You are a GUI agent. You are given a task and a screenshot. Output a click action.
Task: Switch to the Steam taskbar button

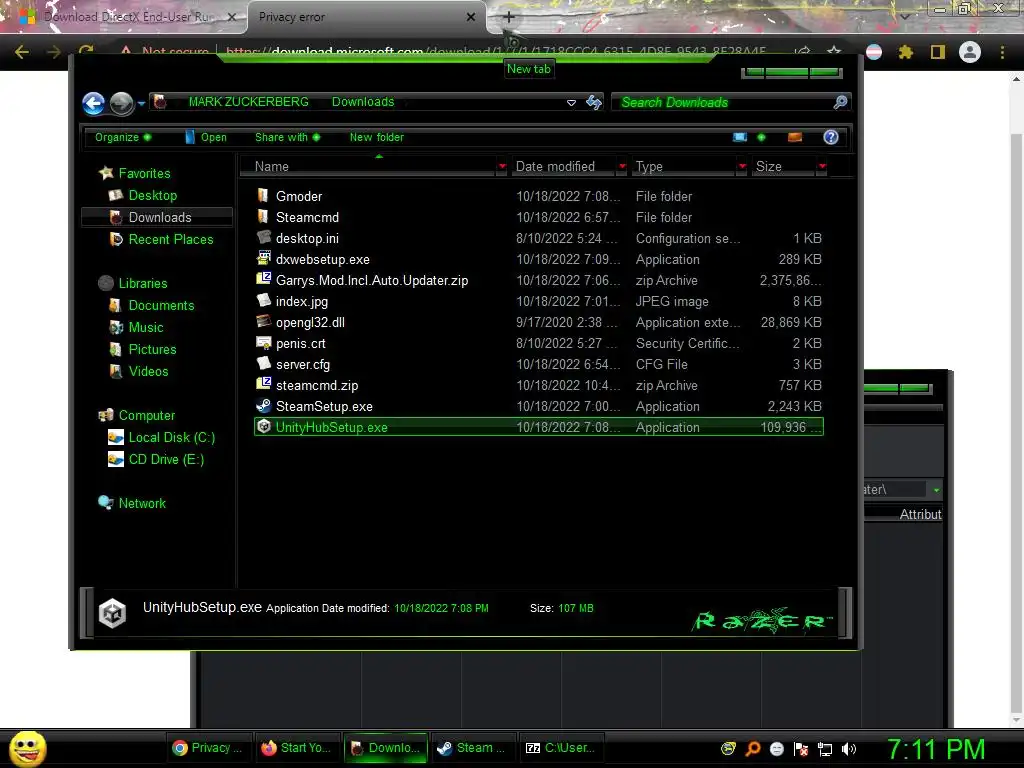pyautogui.click(x=473, y=748)
